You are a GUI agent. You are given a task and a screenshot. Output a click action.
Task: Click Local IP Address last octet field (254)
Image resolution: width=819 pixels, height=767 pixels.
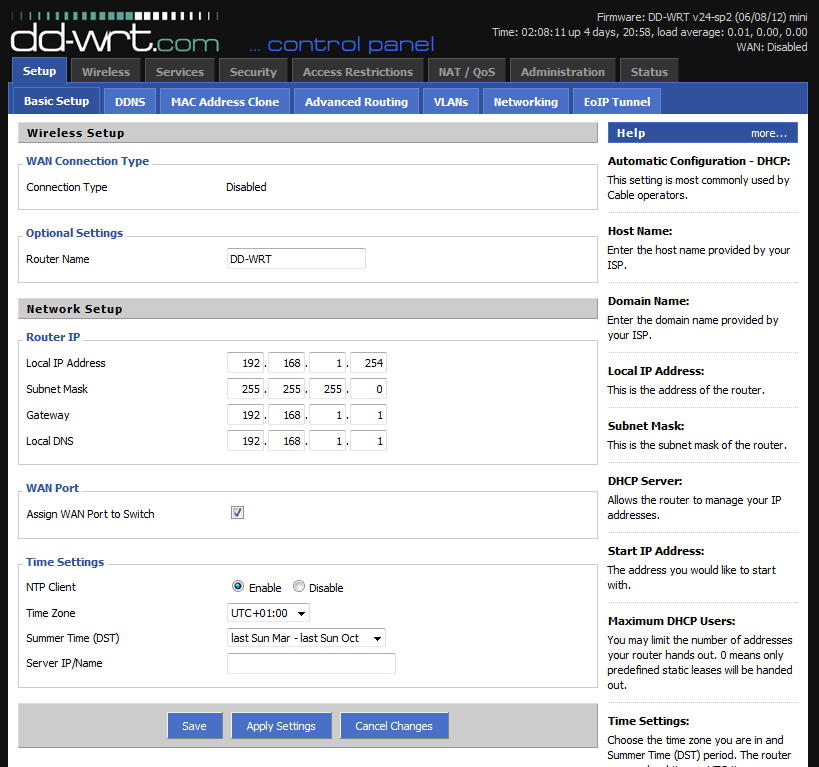(x=368, y=363)
